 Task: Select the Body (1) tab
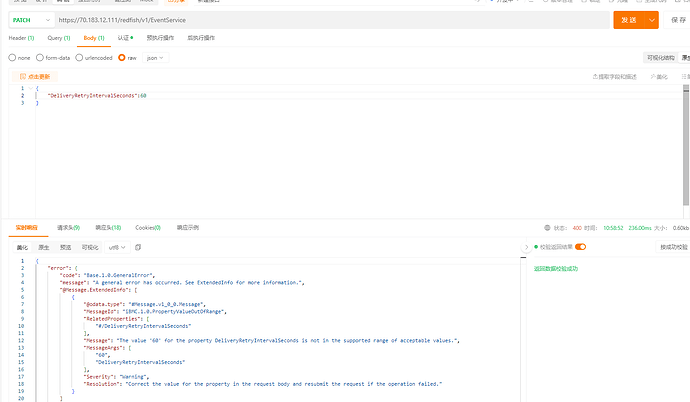[x=94, y=38]
